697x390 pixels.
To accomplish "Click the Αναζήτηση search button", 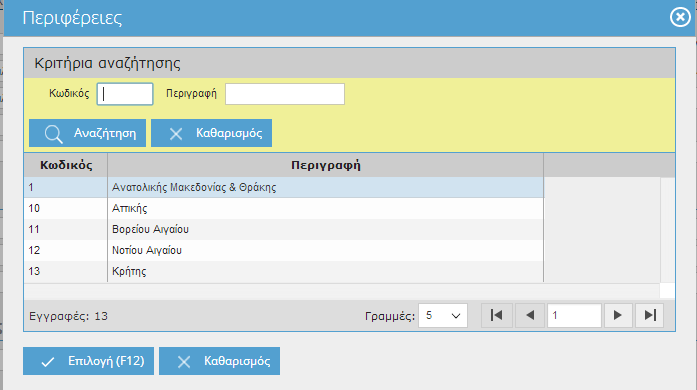I will tap(88, 133).
